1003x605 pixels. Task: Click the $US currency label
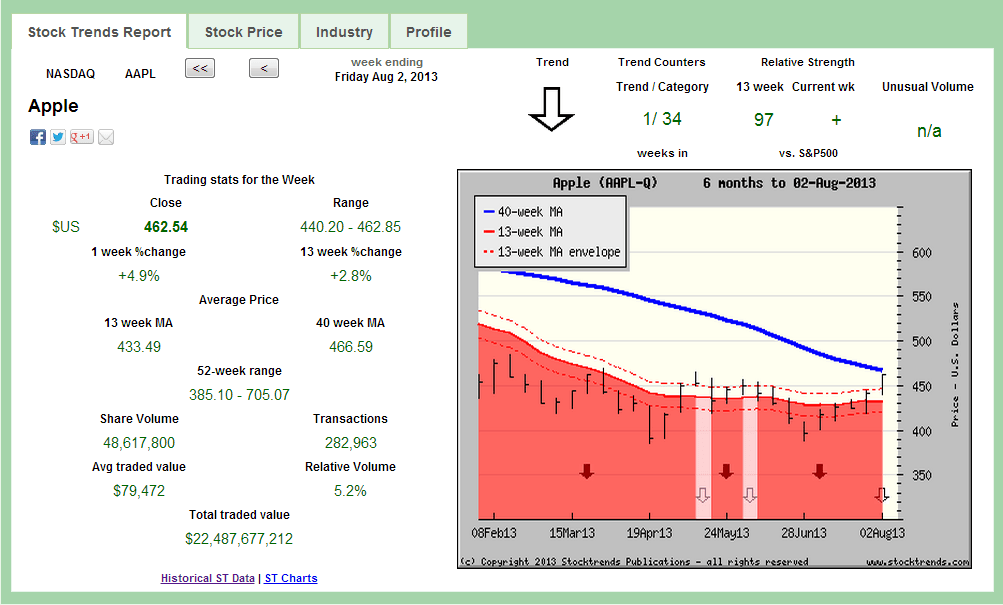(66, 227)
